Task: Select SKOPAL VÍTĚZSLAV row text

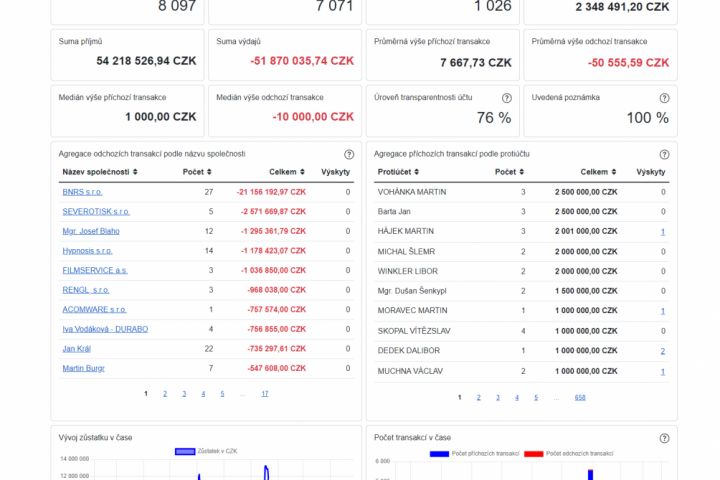Action: [414, 331]
